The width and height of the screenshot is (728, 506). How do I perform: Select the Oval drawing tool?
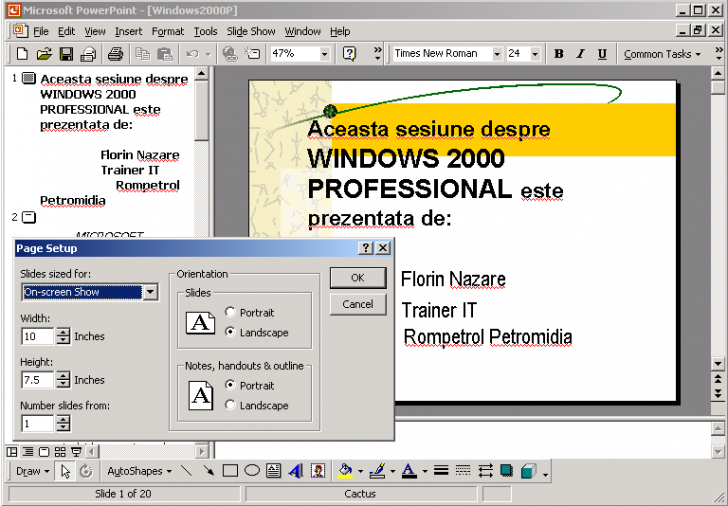point(252,471)
